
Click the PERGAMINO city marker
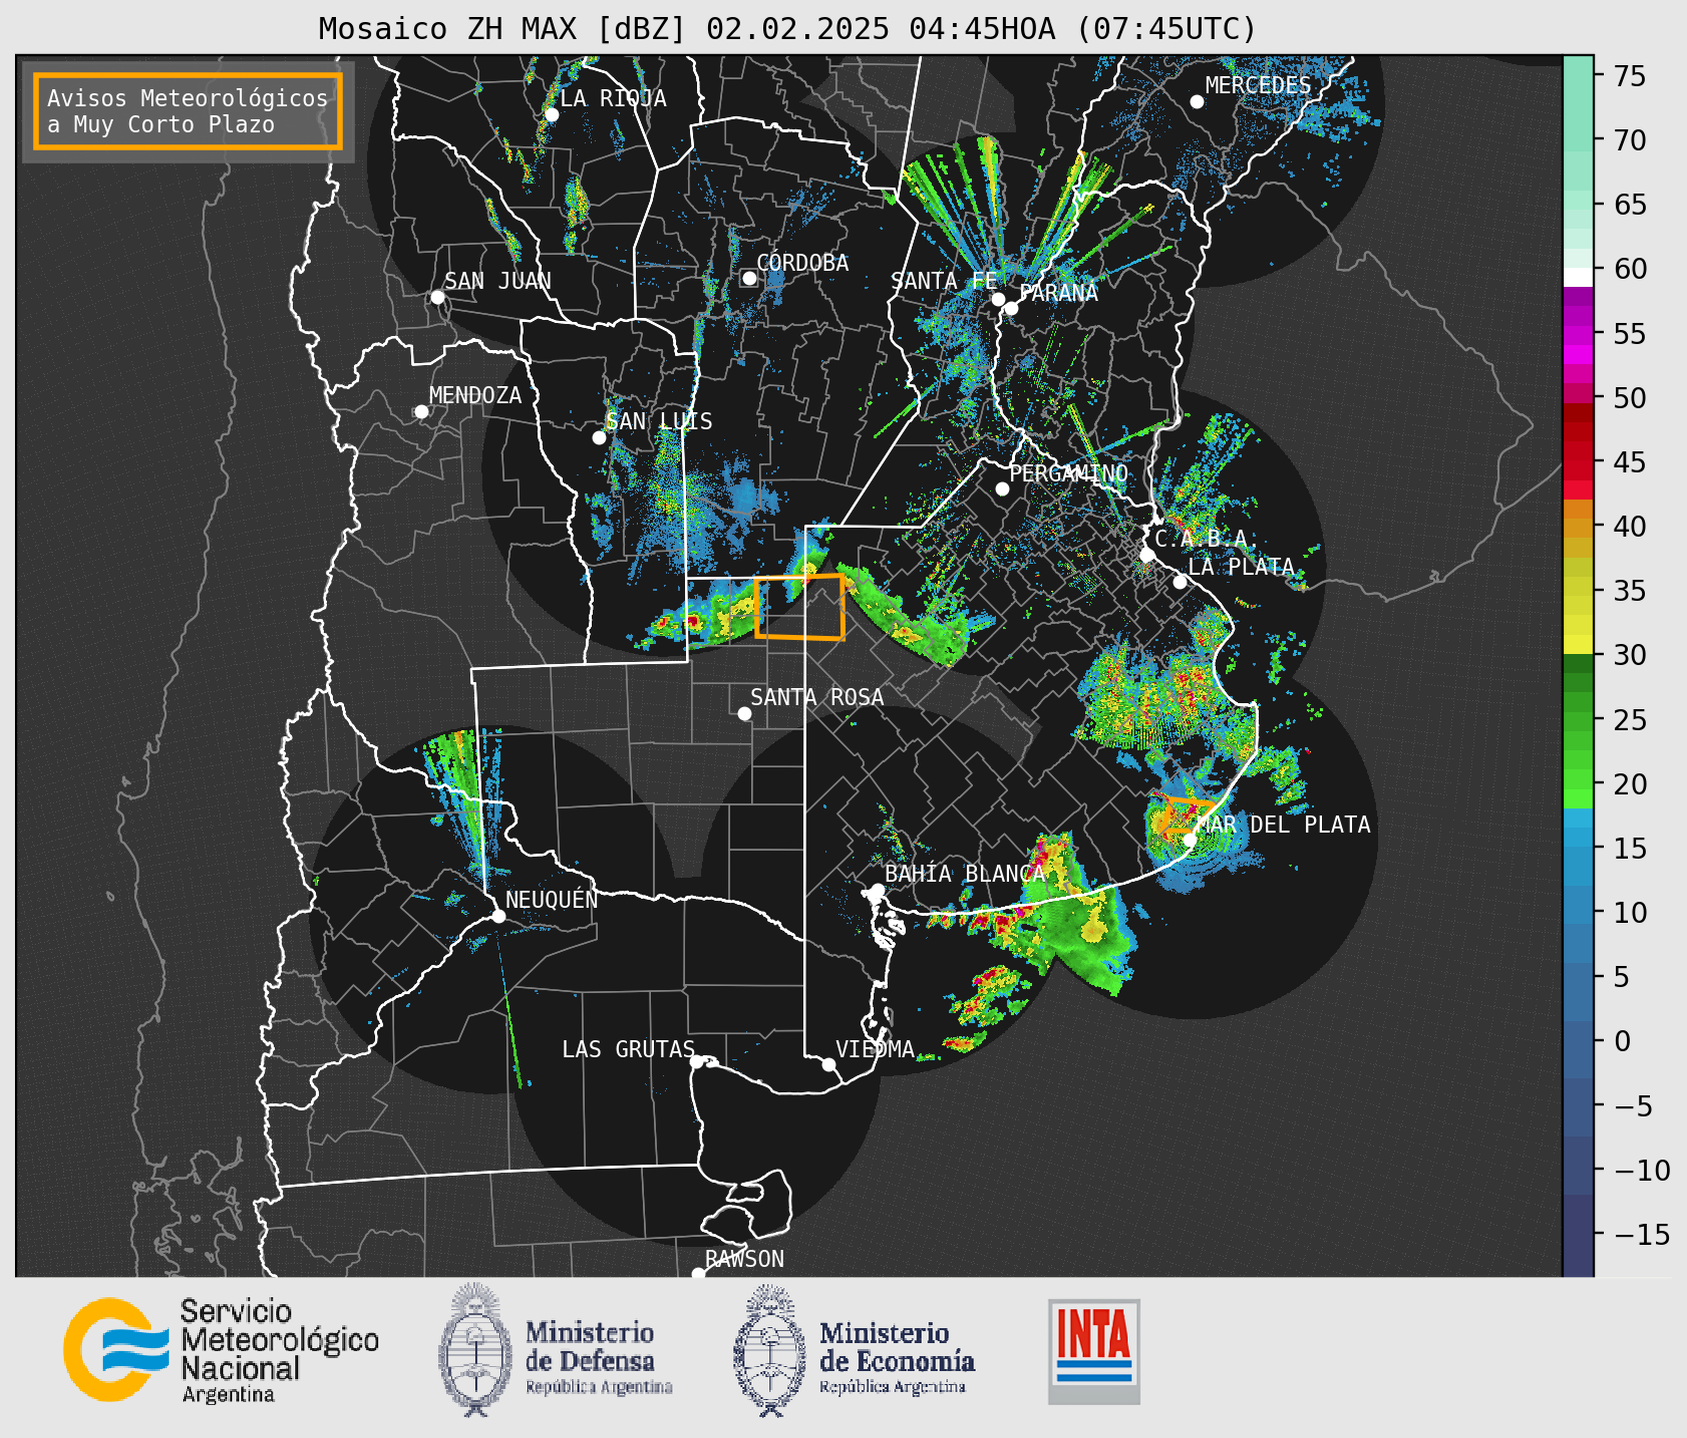[x=1002, y=489]
